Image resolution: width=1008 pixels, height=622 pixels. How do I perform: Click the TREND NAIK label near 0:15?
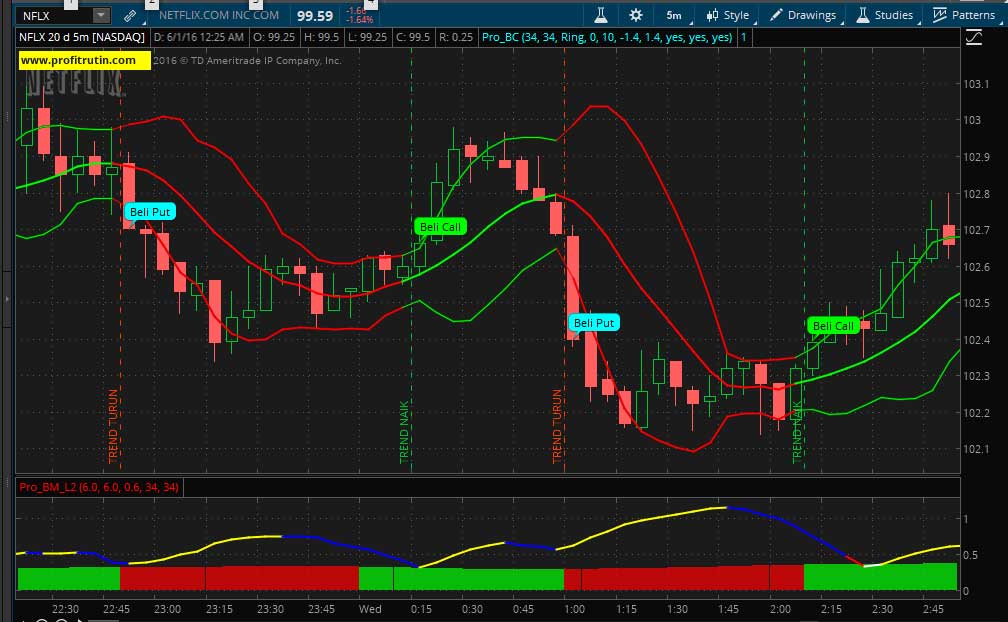pyautogui.click(x=404, y=432)
